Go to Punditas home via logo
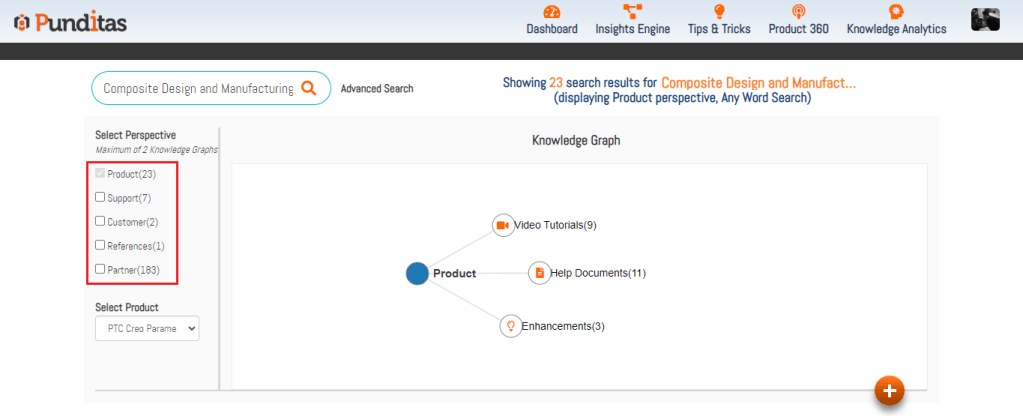1023x416 pixels. tap(70, 21)
